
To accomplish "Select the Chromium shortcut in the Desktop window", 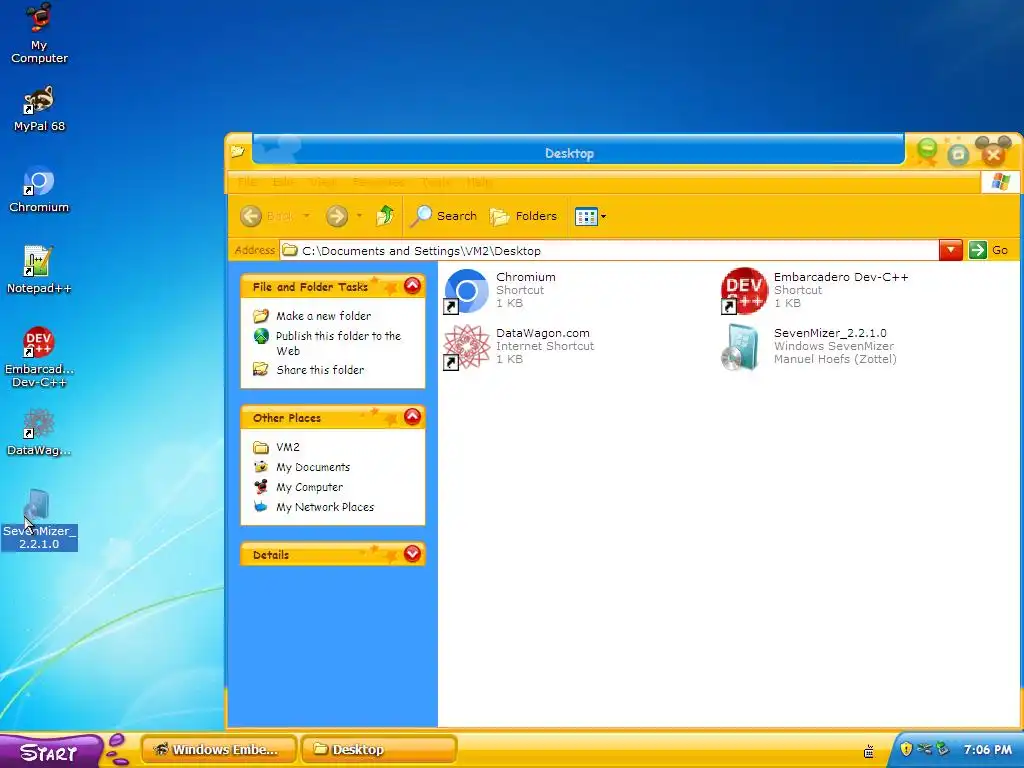I will tap(500, 290).
